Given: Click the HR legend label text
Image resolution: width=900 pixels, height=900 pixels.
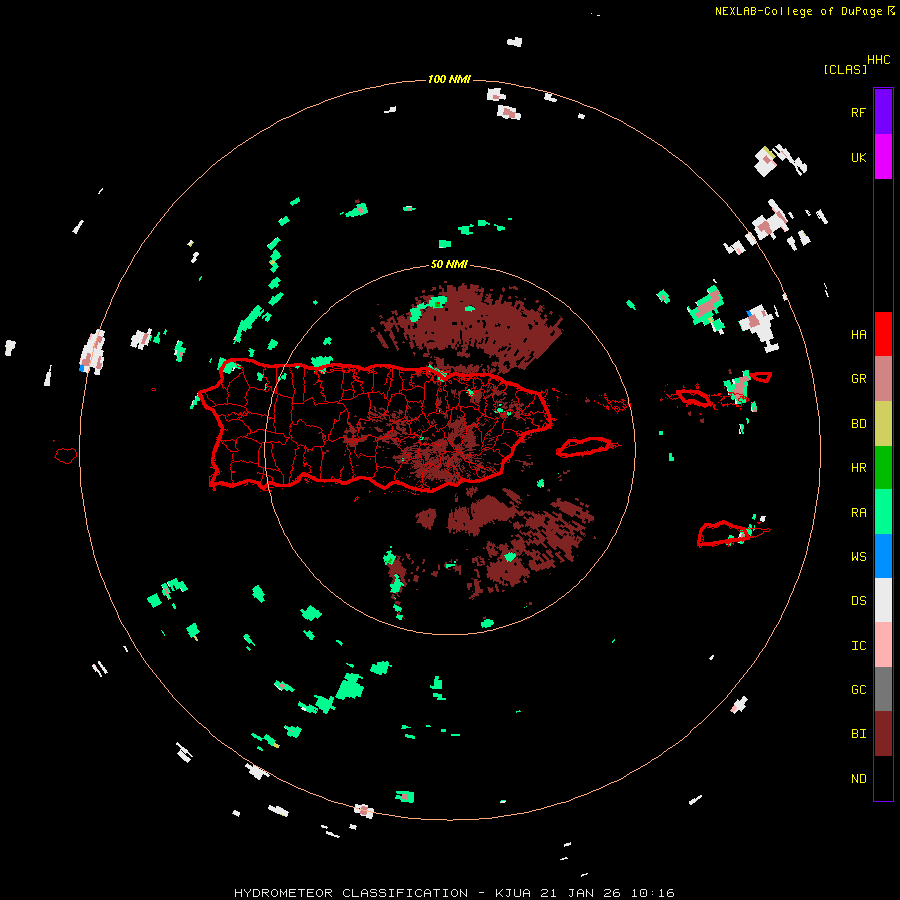Looking at the screenshot, I should pos(859,468).
